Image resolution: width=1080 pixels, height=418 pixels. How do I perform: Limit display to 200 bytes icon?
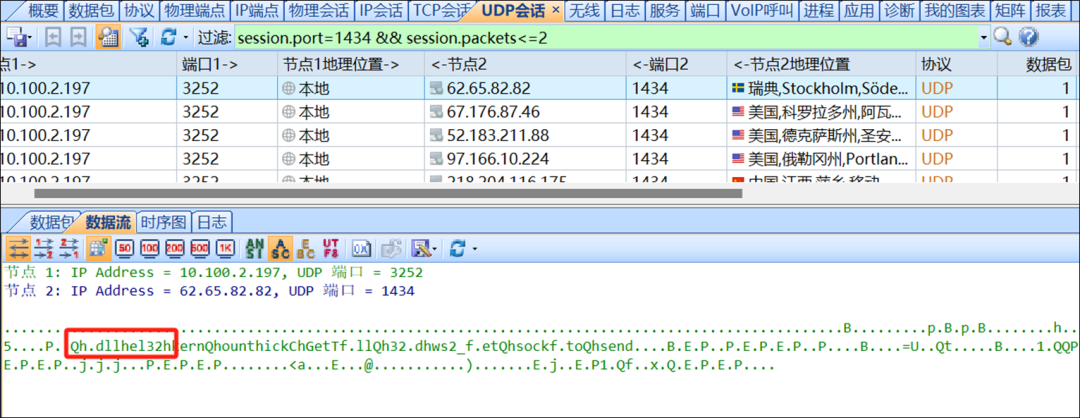coord(175,247)
